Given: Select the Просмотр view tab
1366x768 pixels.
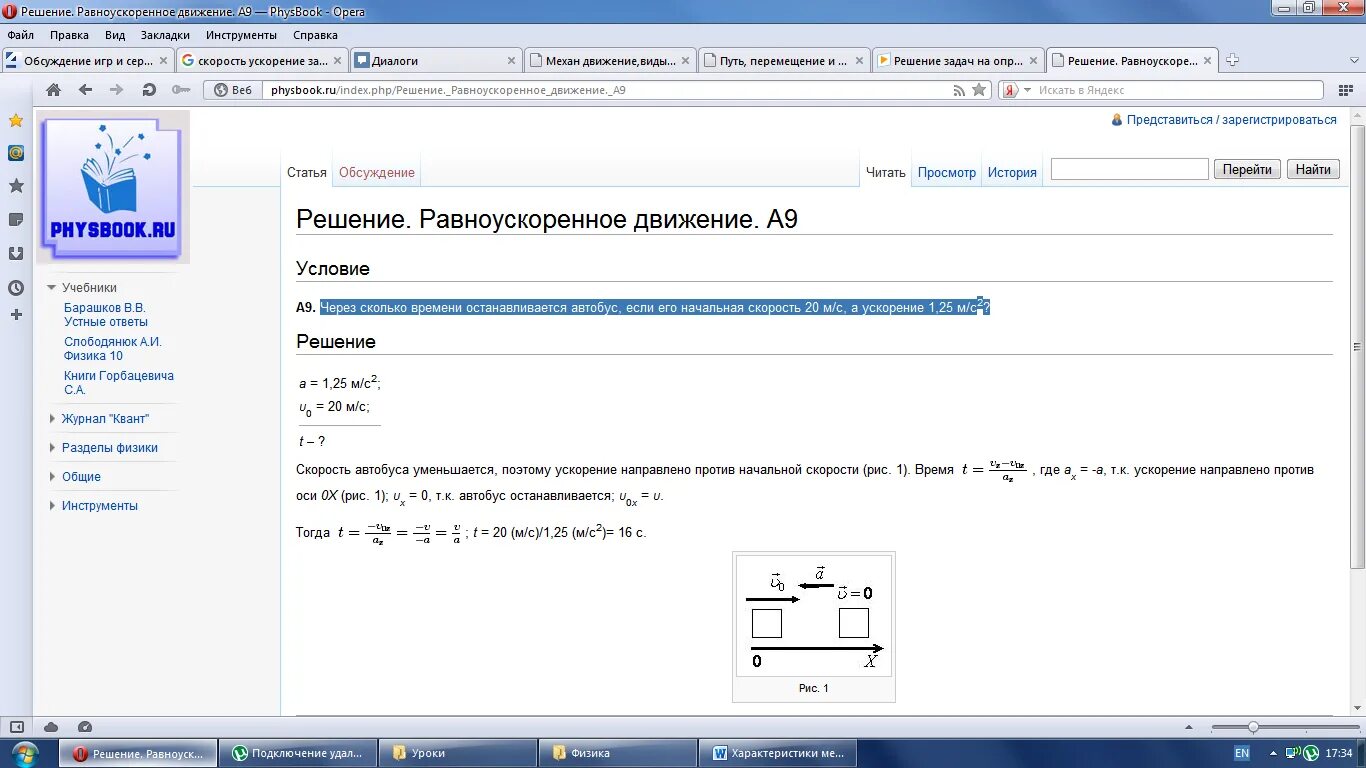Looking at the screenshot, I should click(947, 172).
